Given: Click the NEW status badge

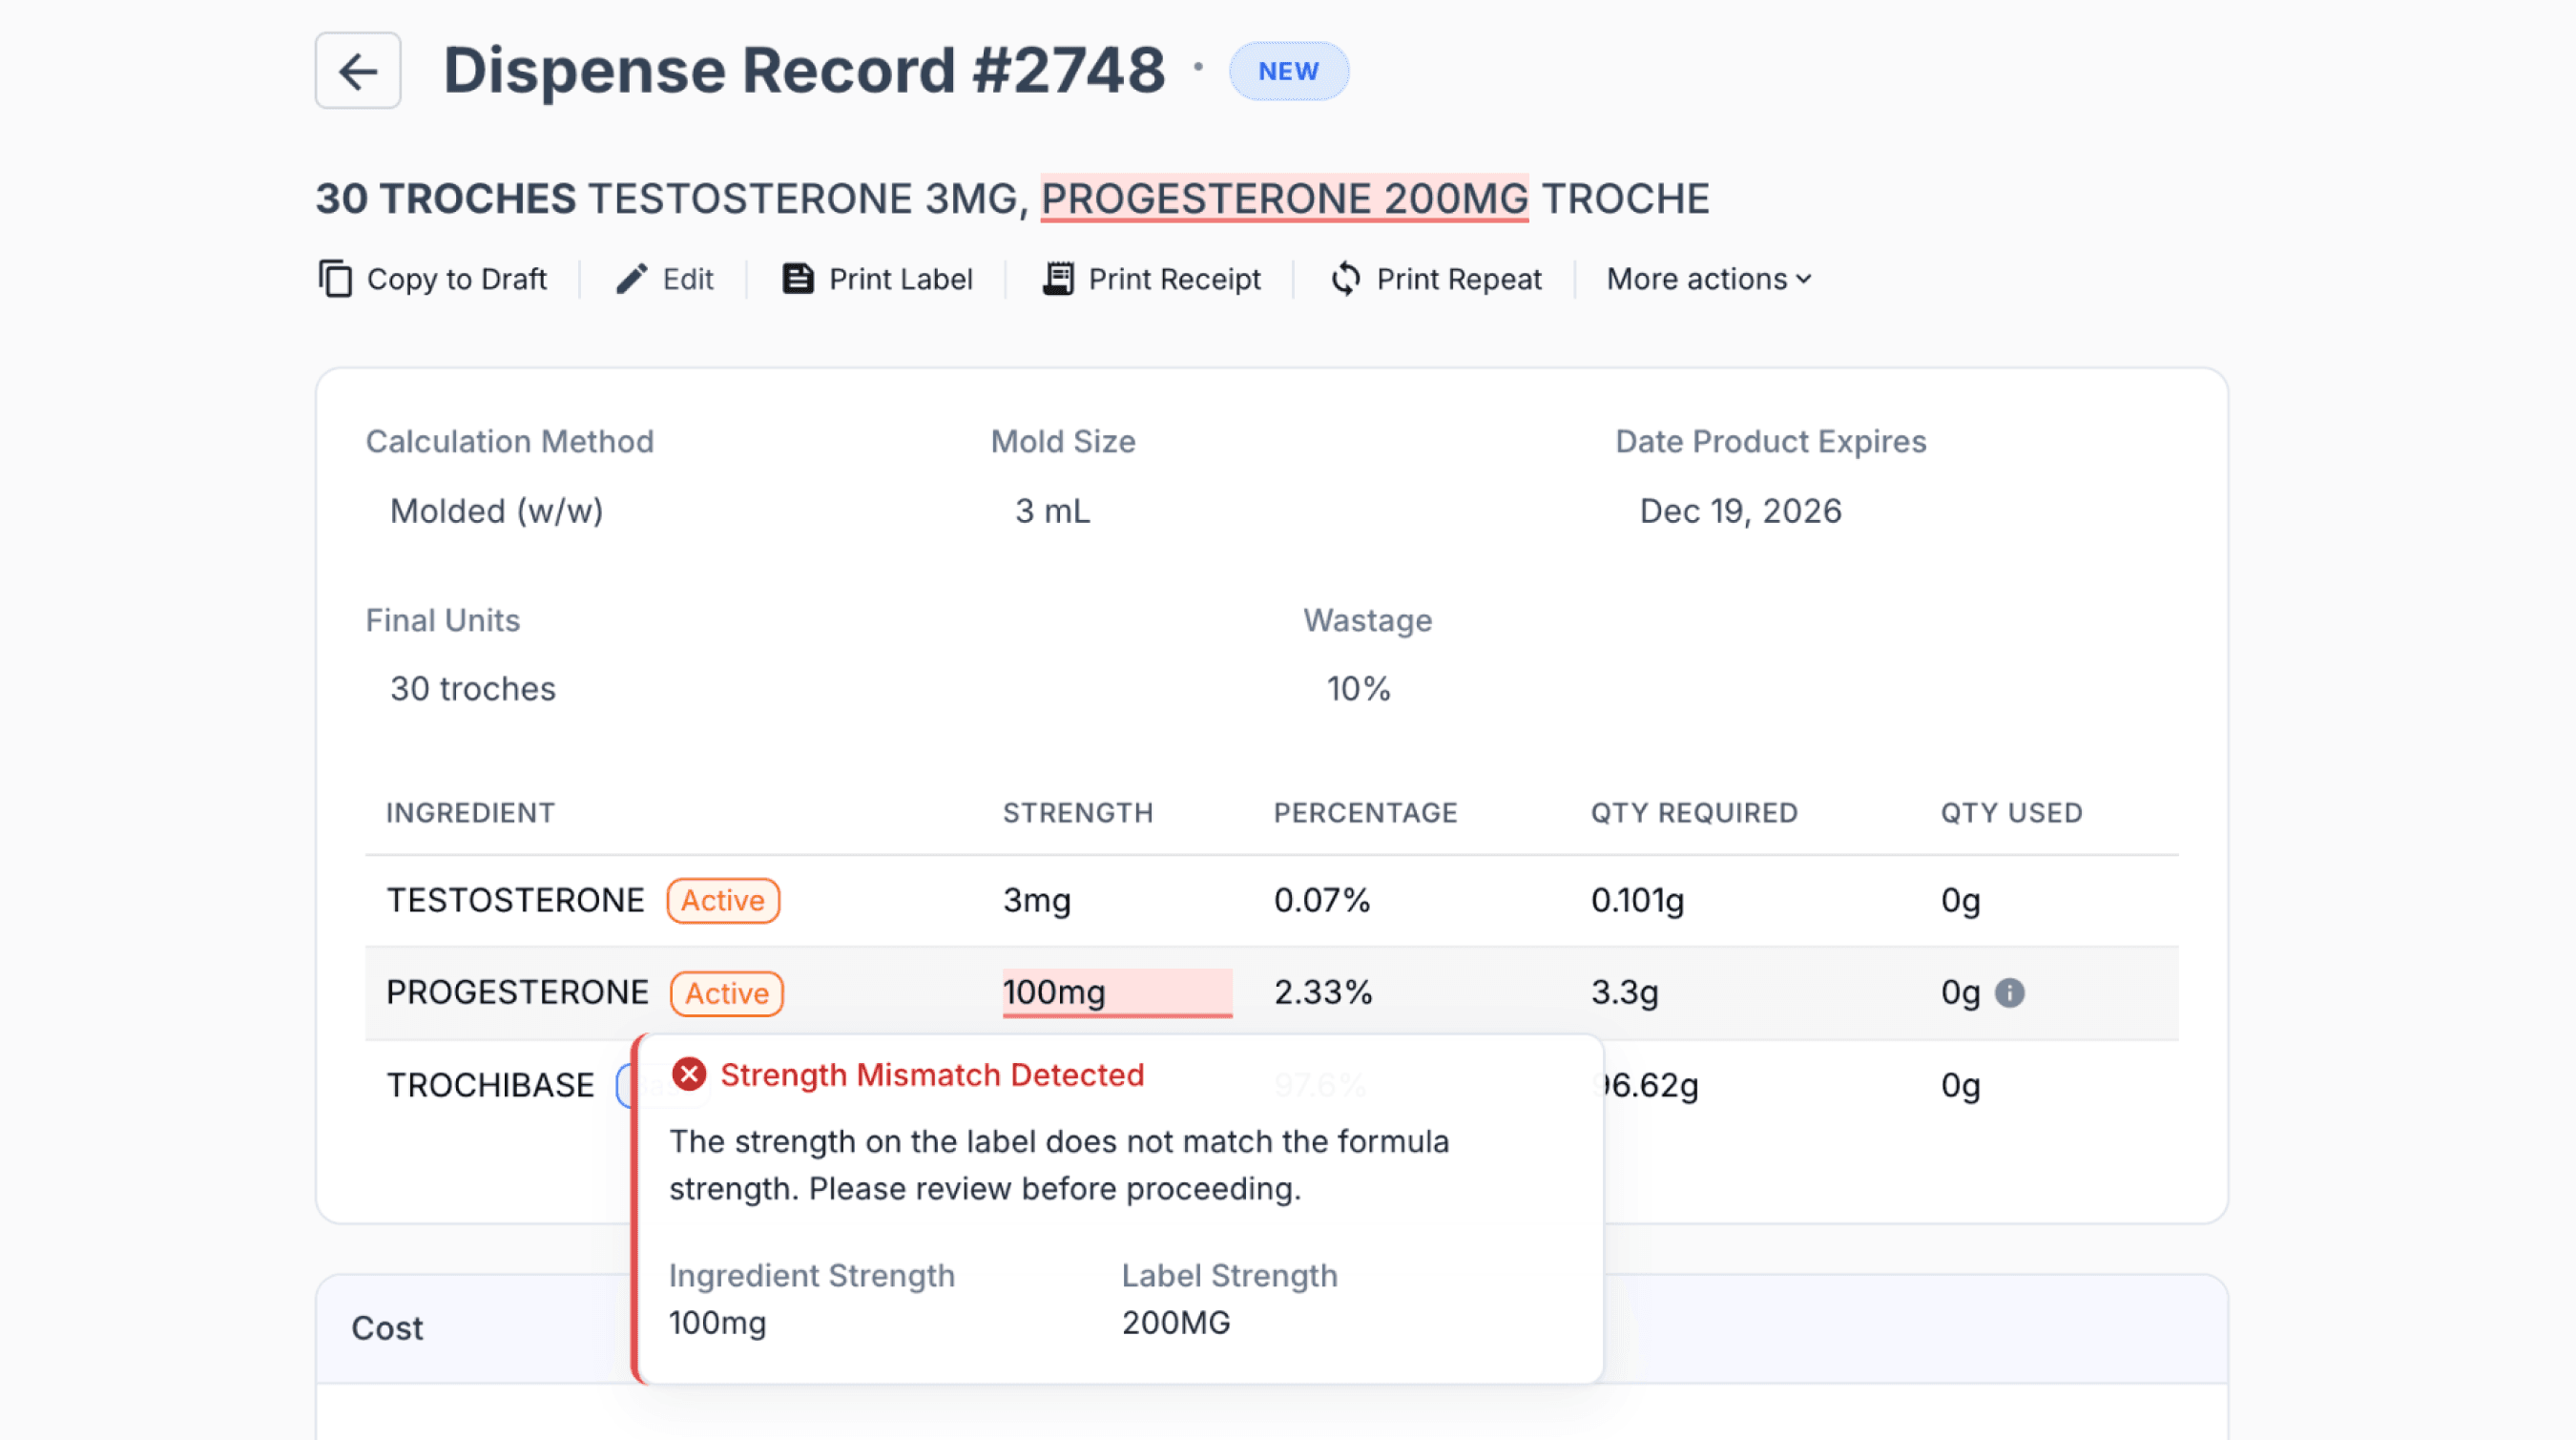Looking at the screenshot, I should coord(1288,71).
